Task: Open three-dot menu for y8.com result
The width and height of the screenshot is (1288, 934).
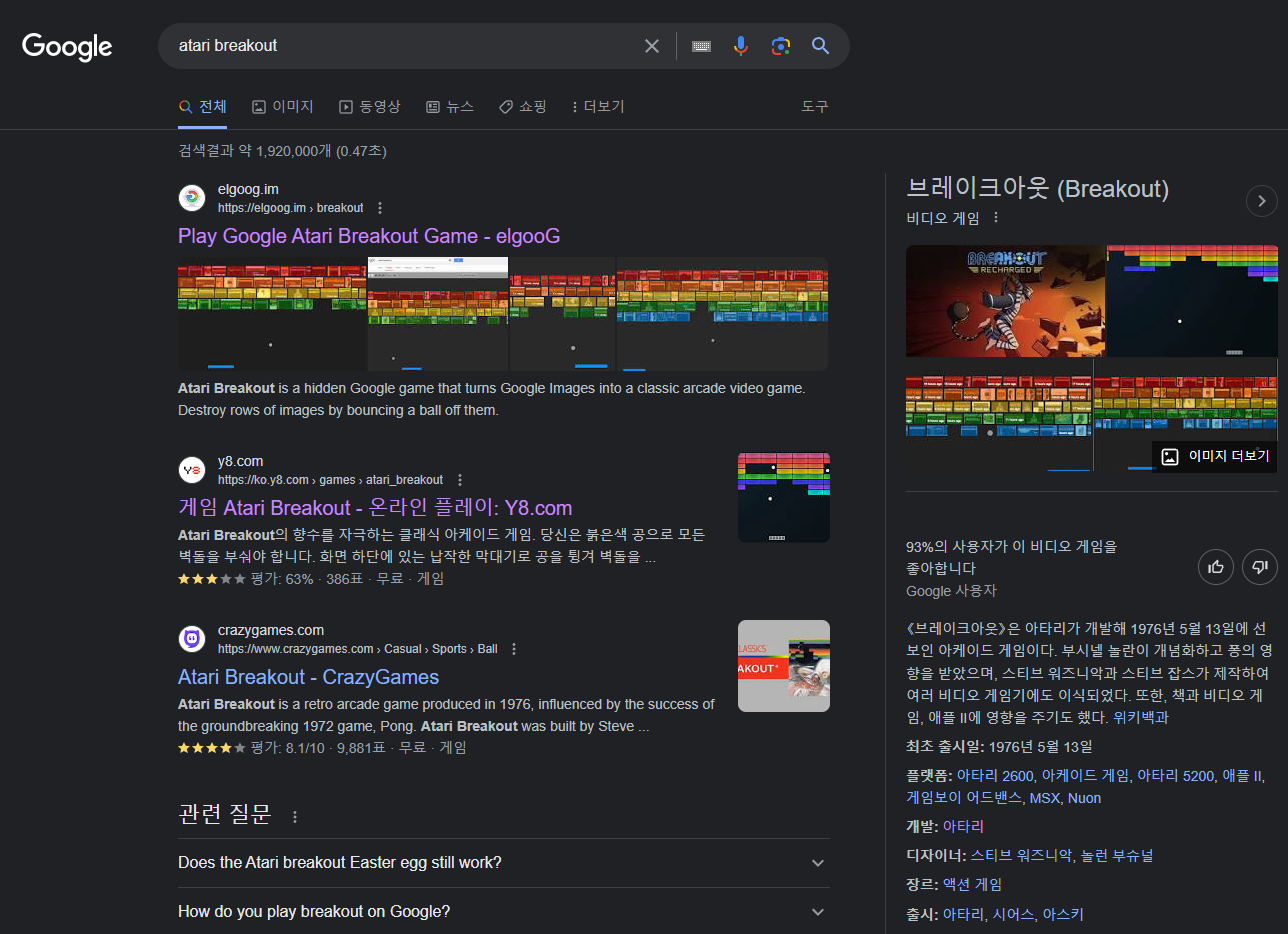Action: coord(460,480)
